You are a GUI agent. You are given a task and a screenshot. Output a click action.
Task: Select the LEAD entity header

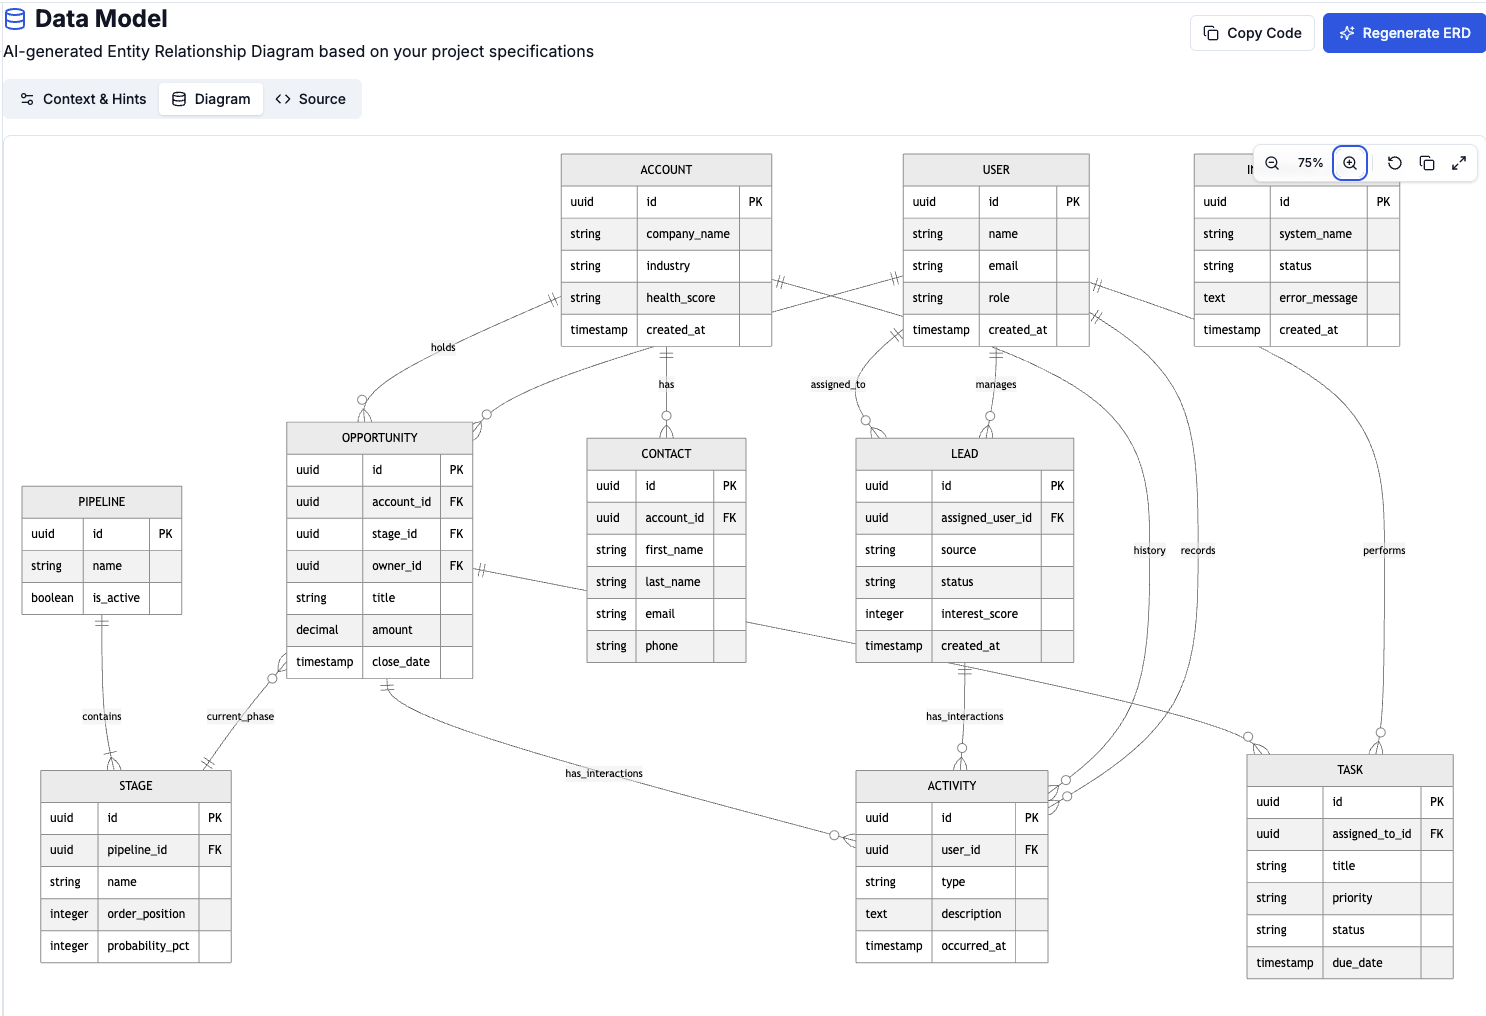[x=965, y=454]
